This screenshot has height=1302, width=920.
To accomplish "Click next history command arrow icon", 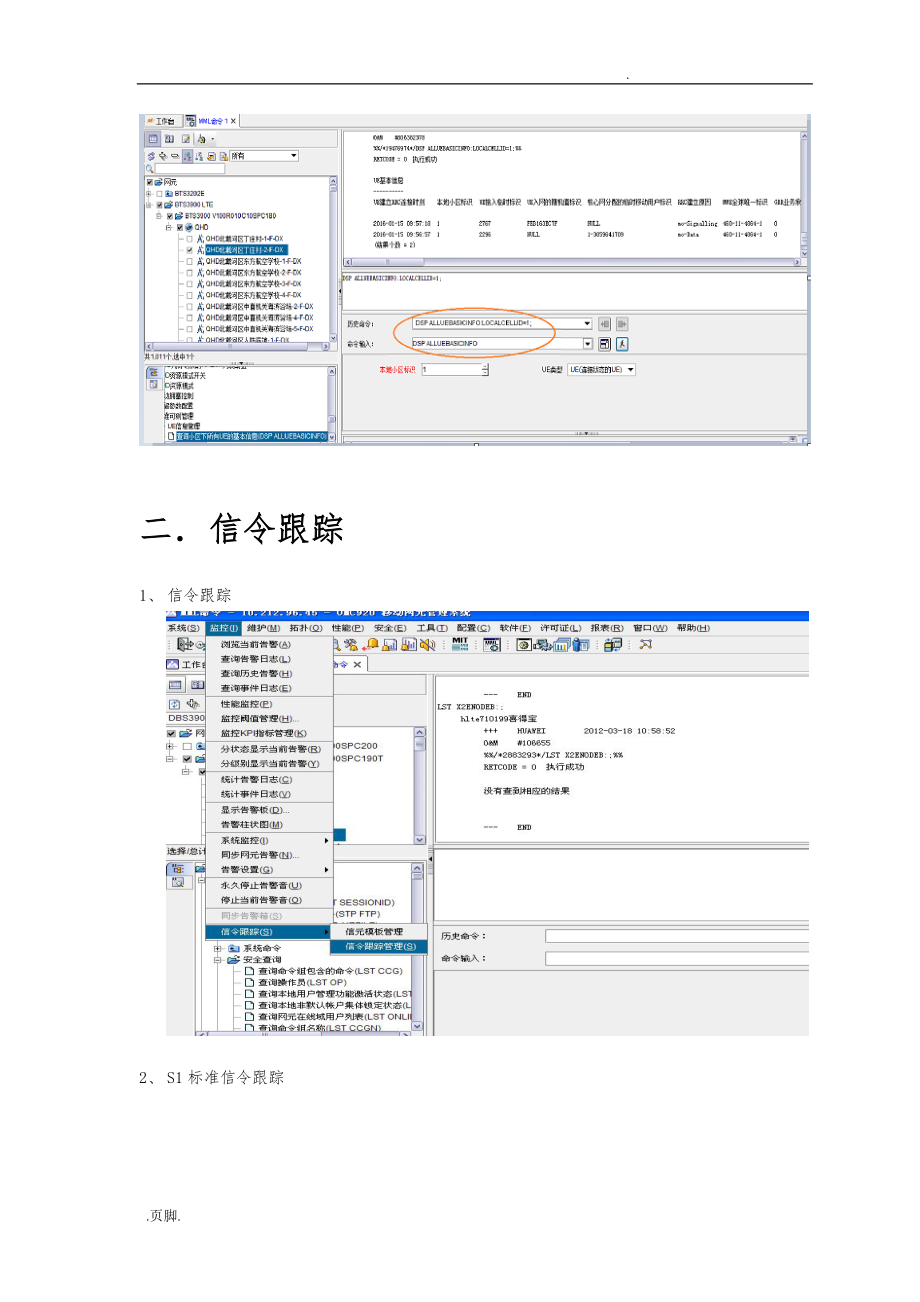I will (620, 323).
